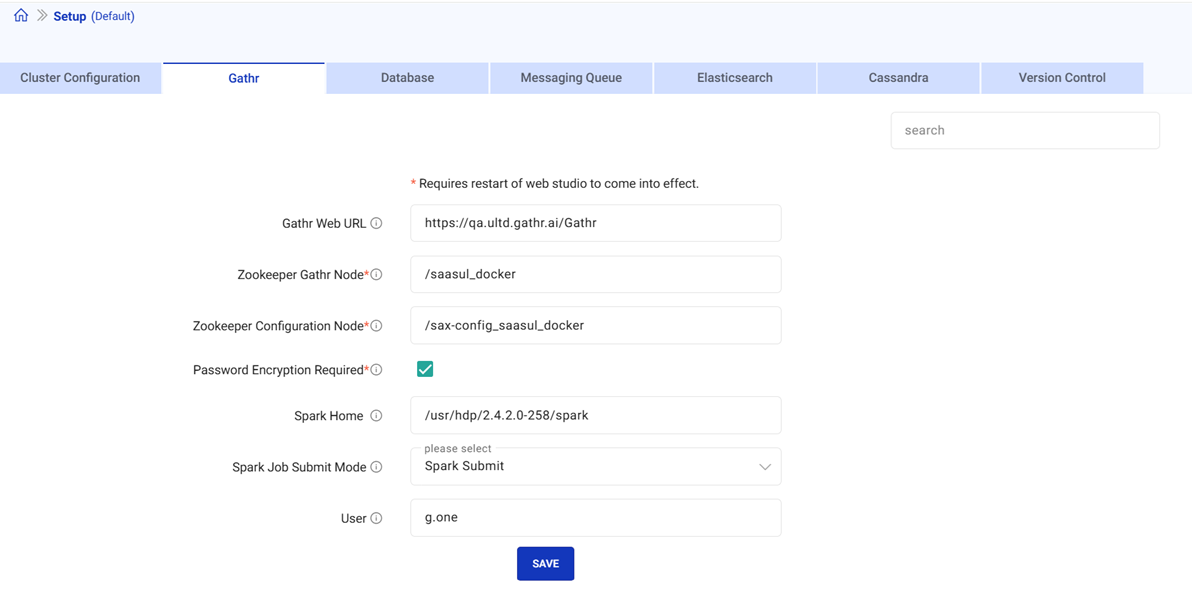Click the home icon in breadcrumb
Image resolution: width=1192 pixels, height=599 pixels.
coord(21,15)
